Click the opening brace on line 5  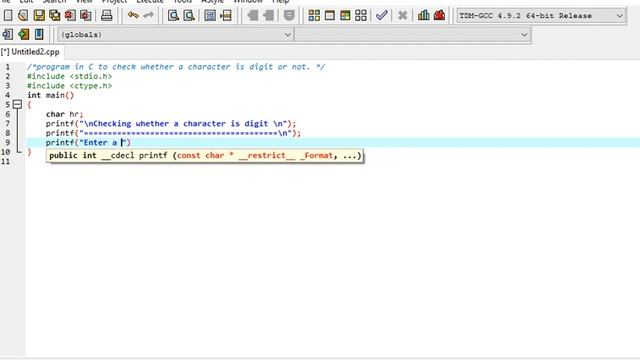29,104
